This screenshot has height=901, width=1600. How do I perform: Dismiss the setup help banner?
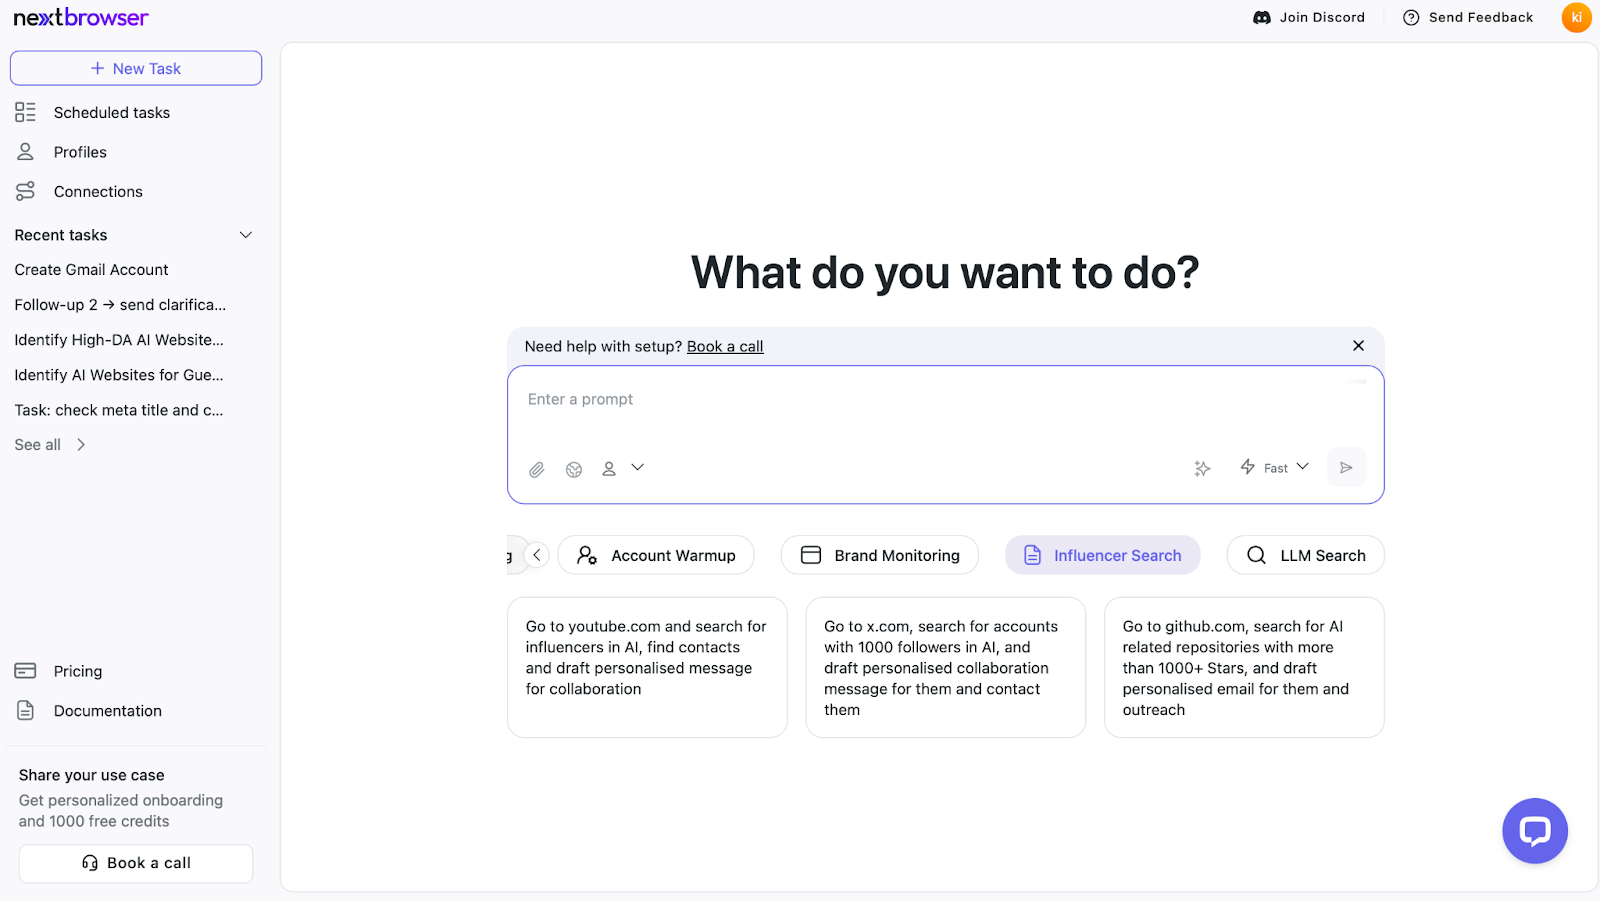click(x=1358, y=346)
